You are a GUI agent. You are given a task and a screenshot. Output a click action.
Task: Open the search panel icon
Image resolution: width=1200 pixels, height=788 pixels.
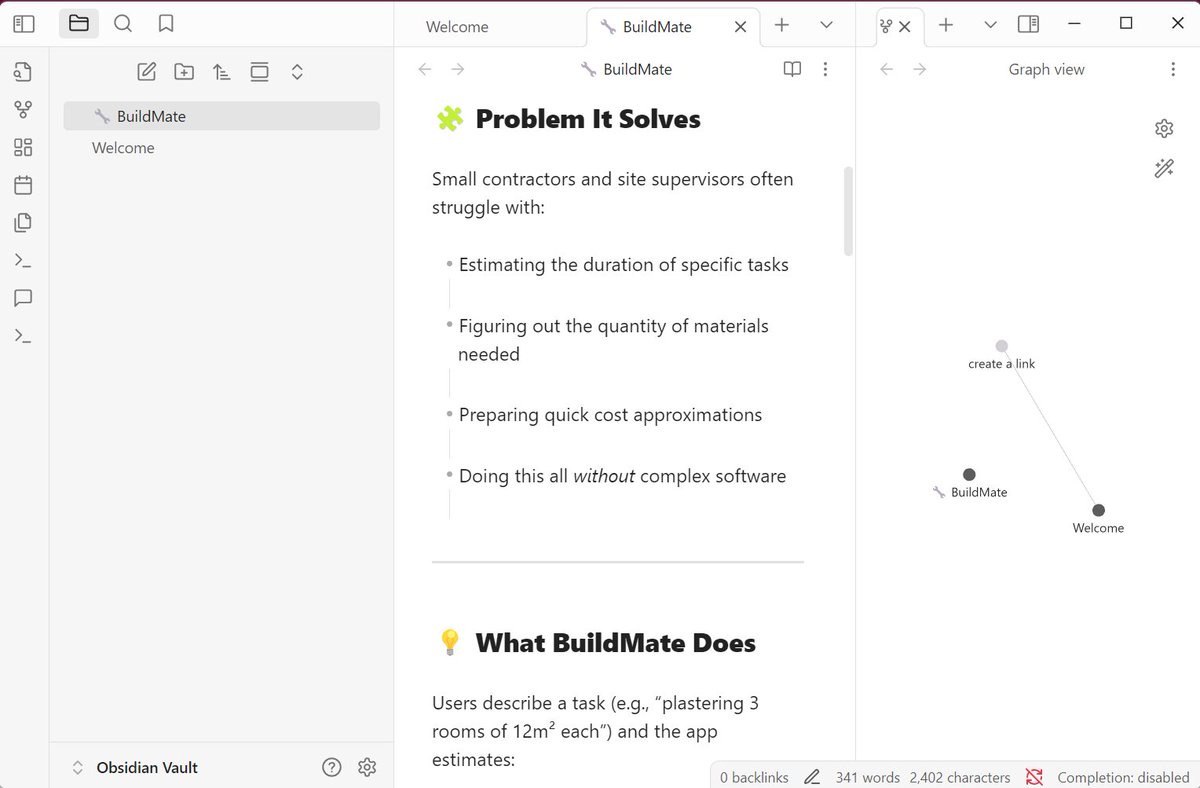coord(123,23)
